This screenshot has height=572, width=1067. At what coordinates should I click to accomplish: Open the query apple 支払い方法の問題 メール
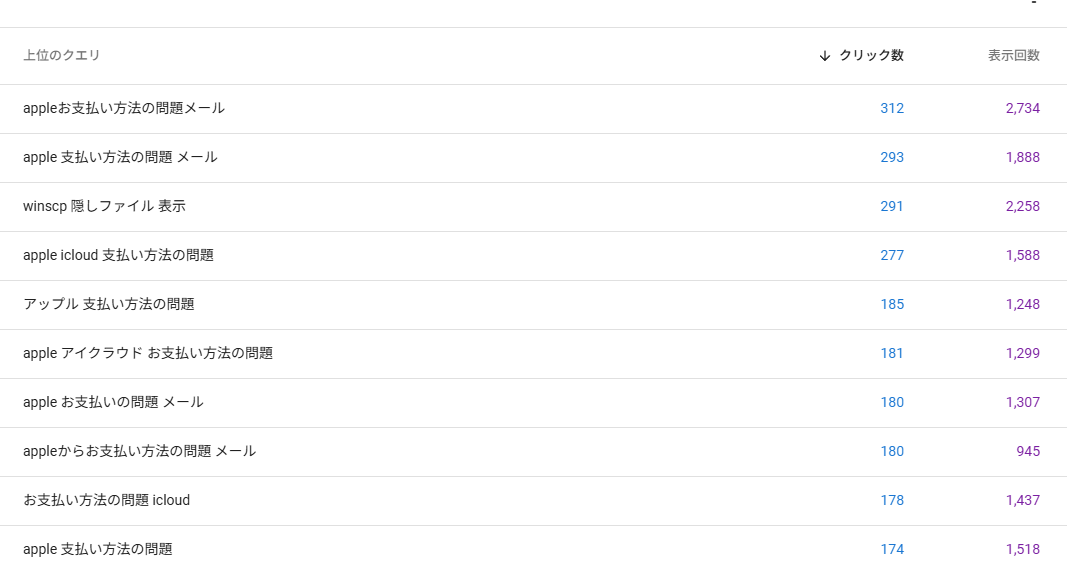120,157
